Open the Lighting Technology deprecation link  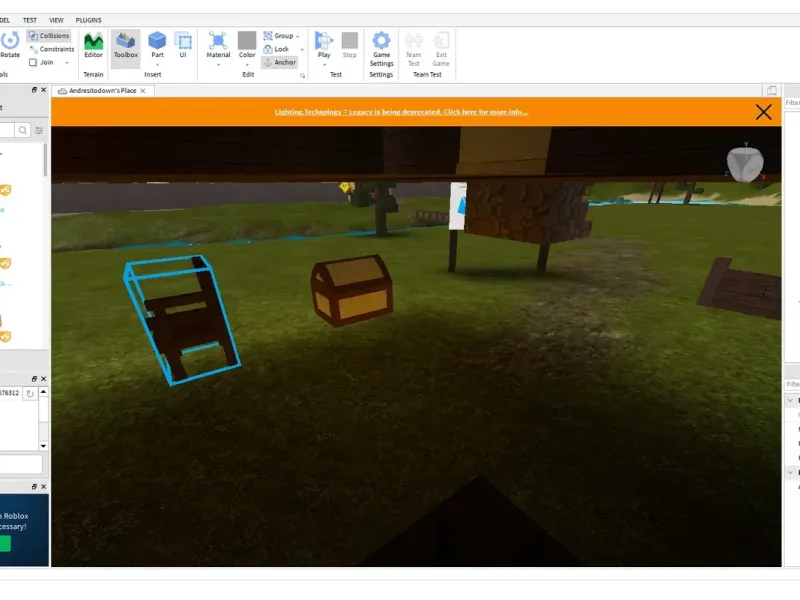[401, 112]
